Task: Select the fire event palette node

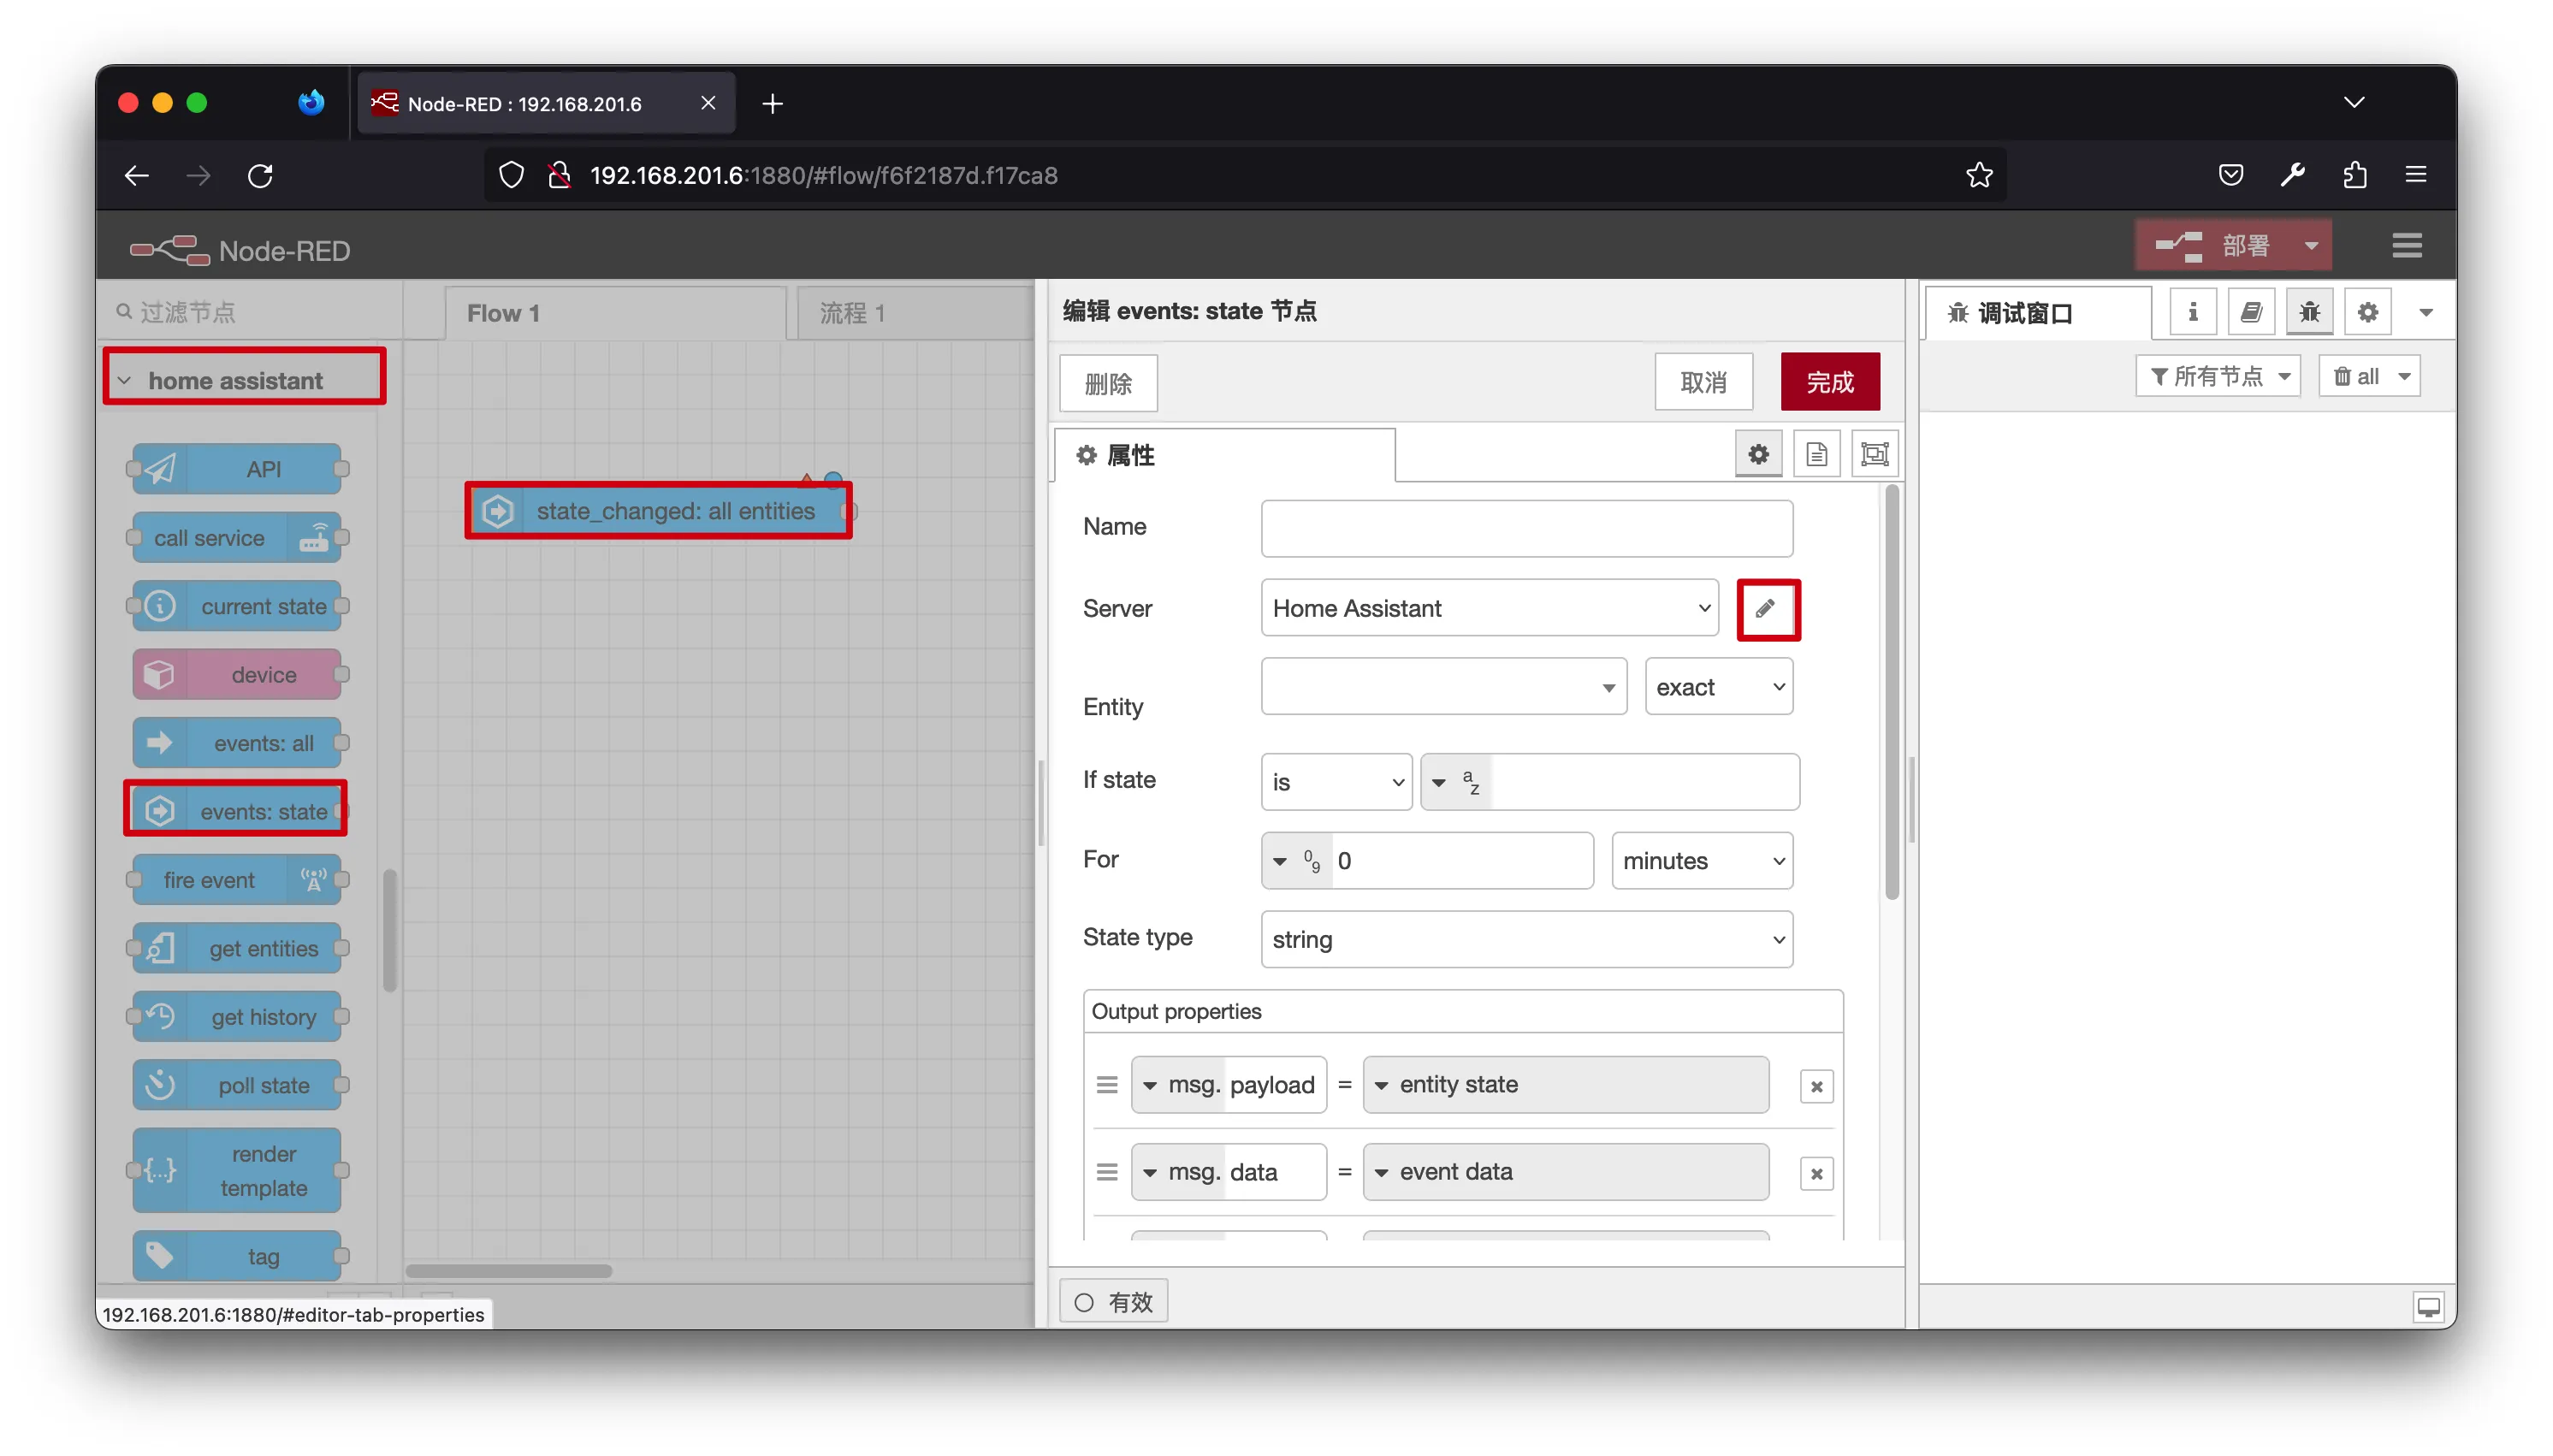Action: click(x=237, y=880)
